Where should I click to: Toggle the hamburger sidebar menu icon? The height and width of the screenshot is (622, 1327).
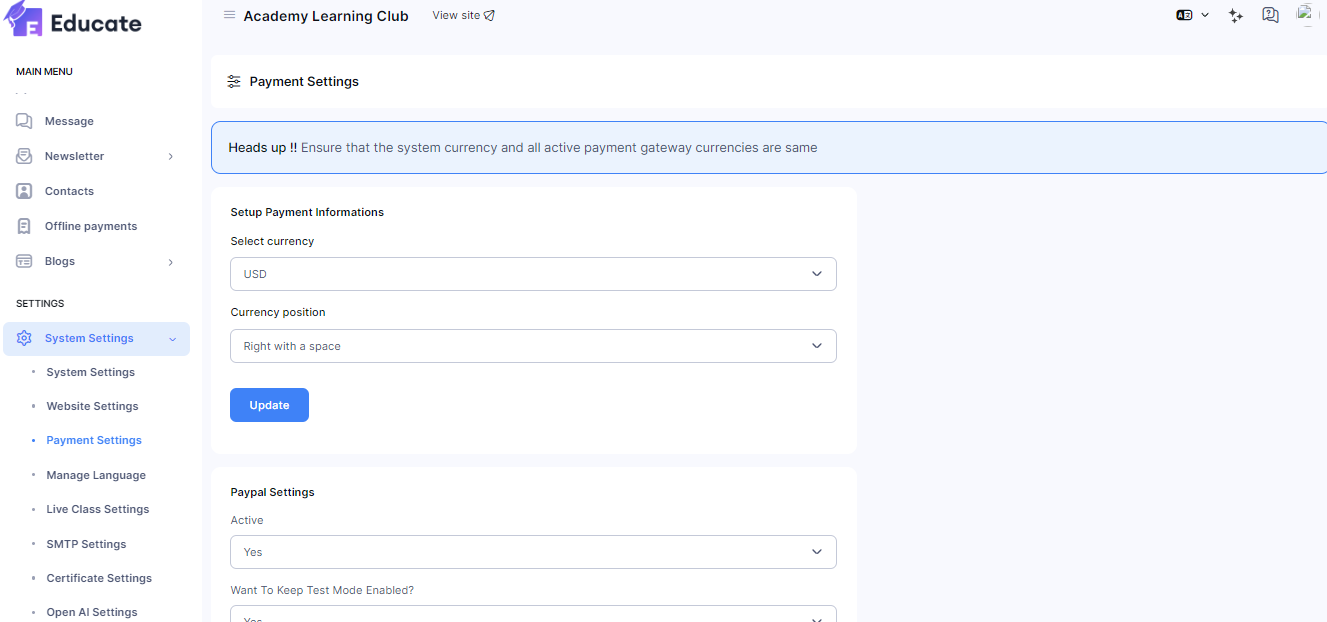[229, 15]
